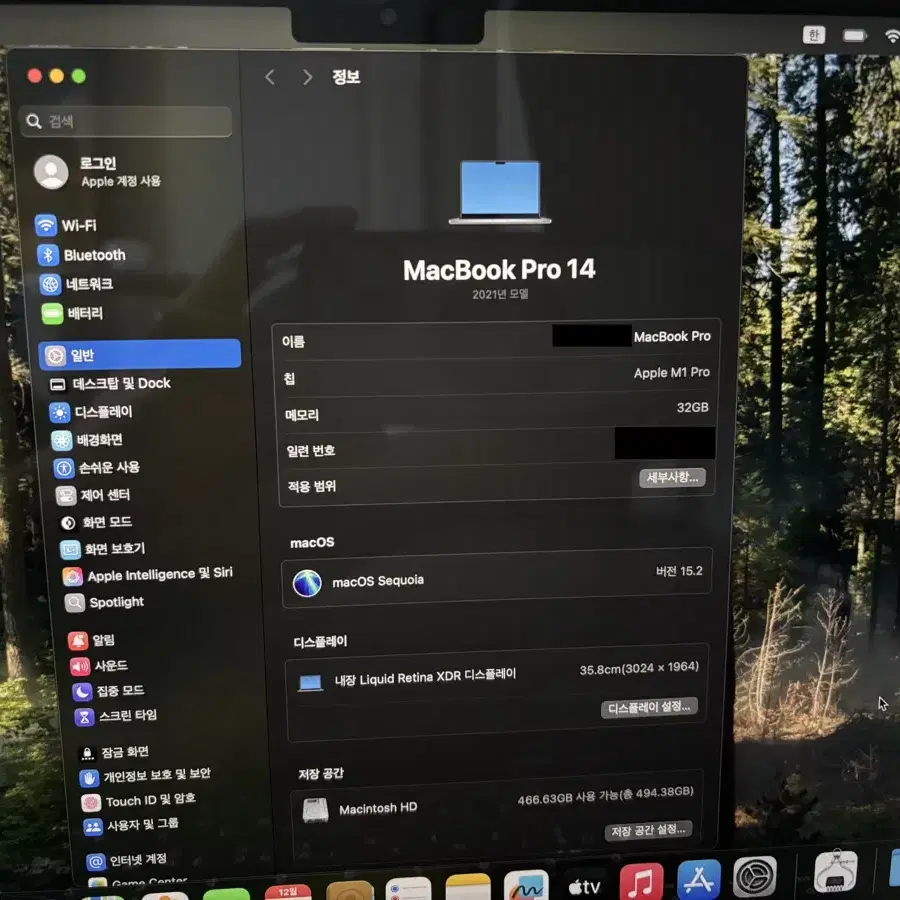Open 제어 센터 settings
The height and width of the screenshot is (900, 900).
click(x=93, y=495)
